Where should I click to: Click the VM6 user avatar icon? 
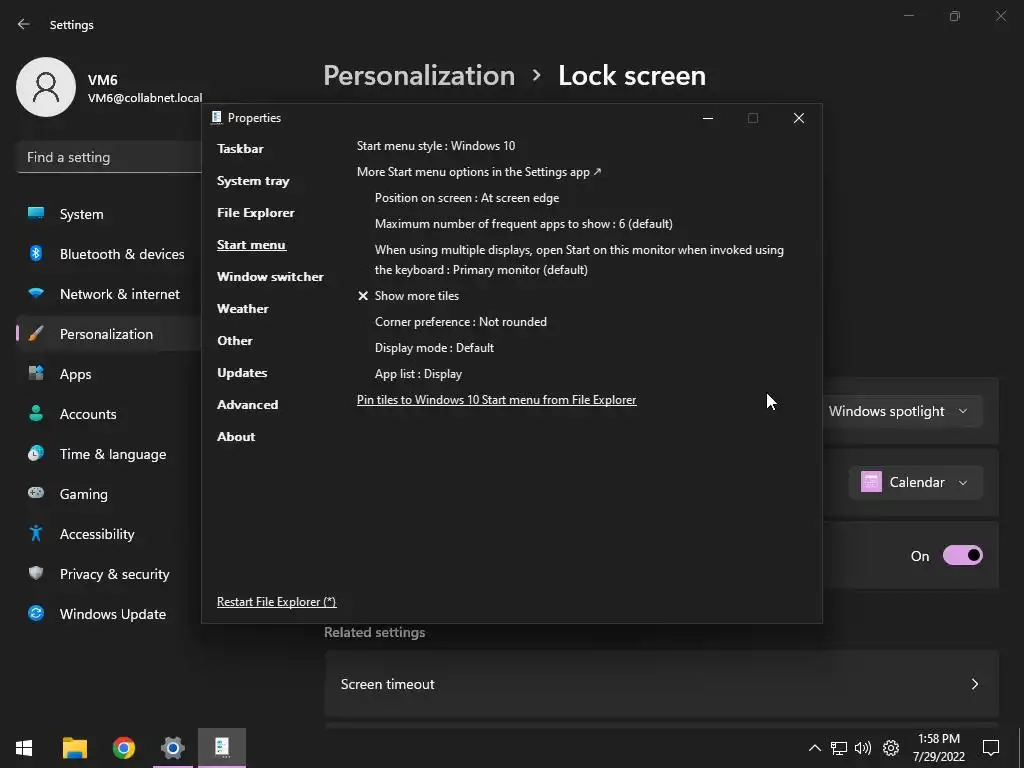tap(46, 87)
